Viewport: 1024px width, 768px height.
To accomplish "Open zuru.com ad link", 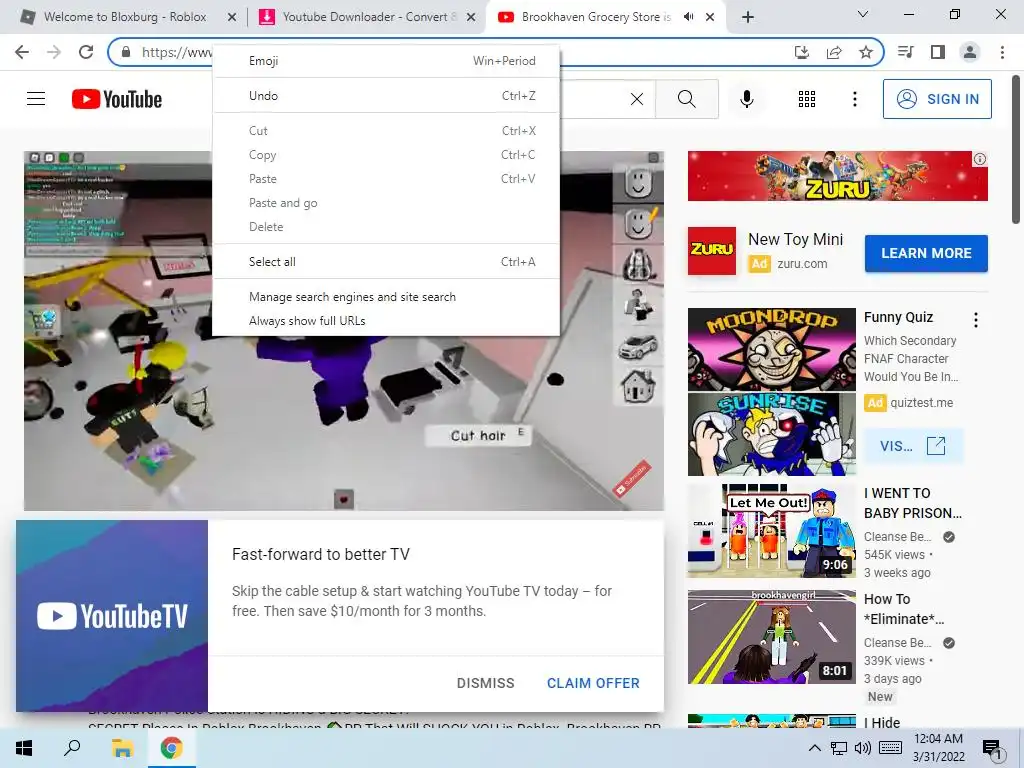I will click(802, 264).
